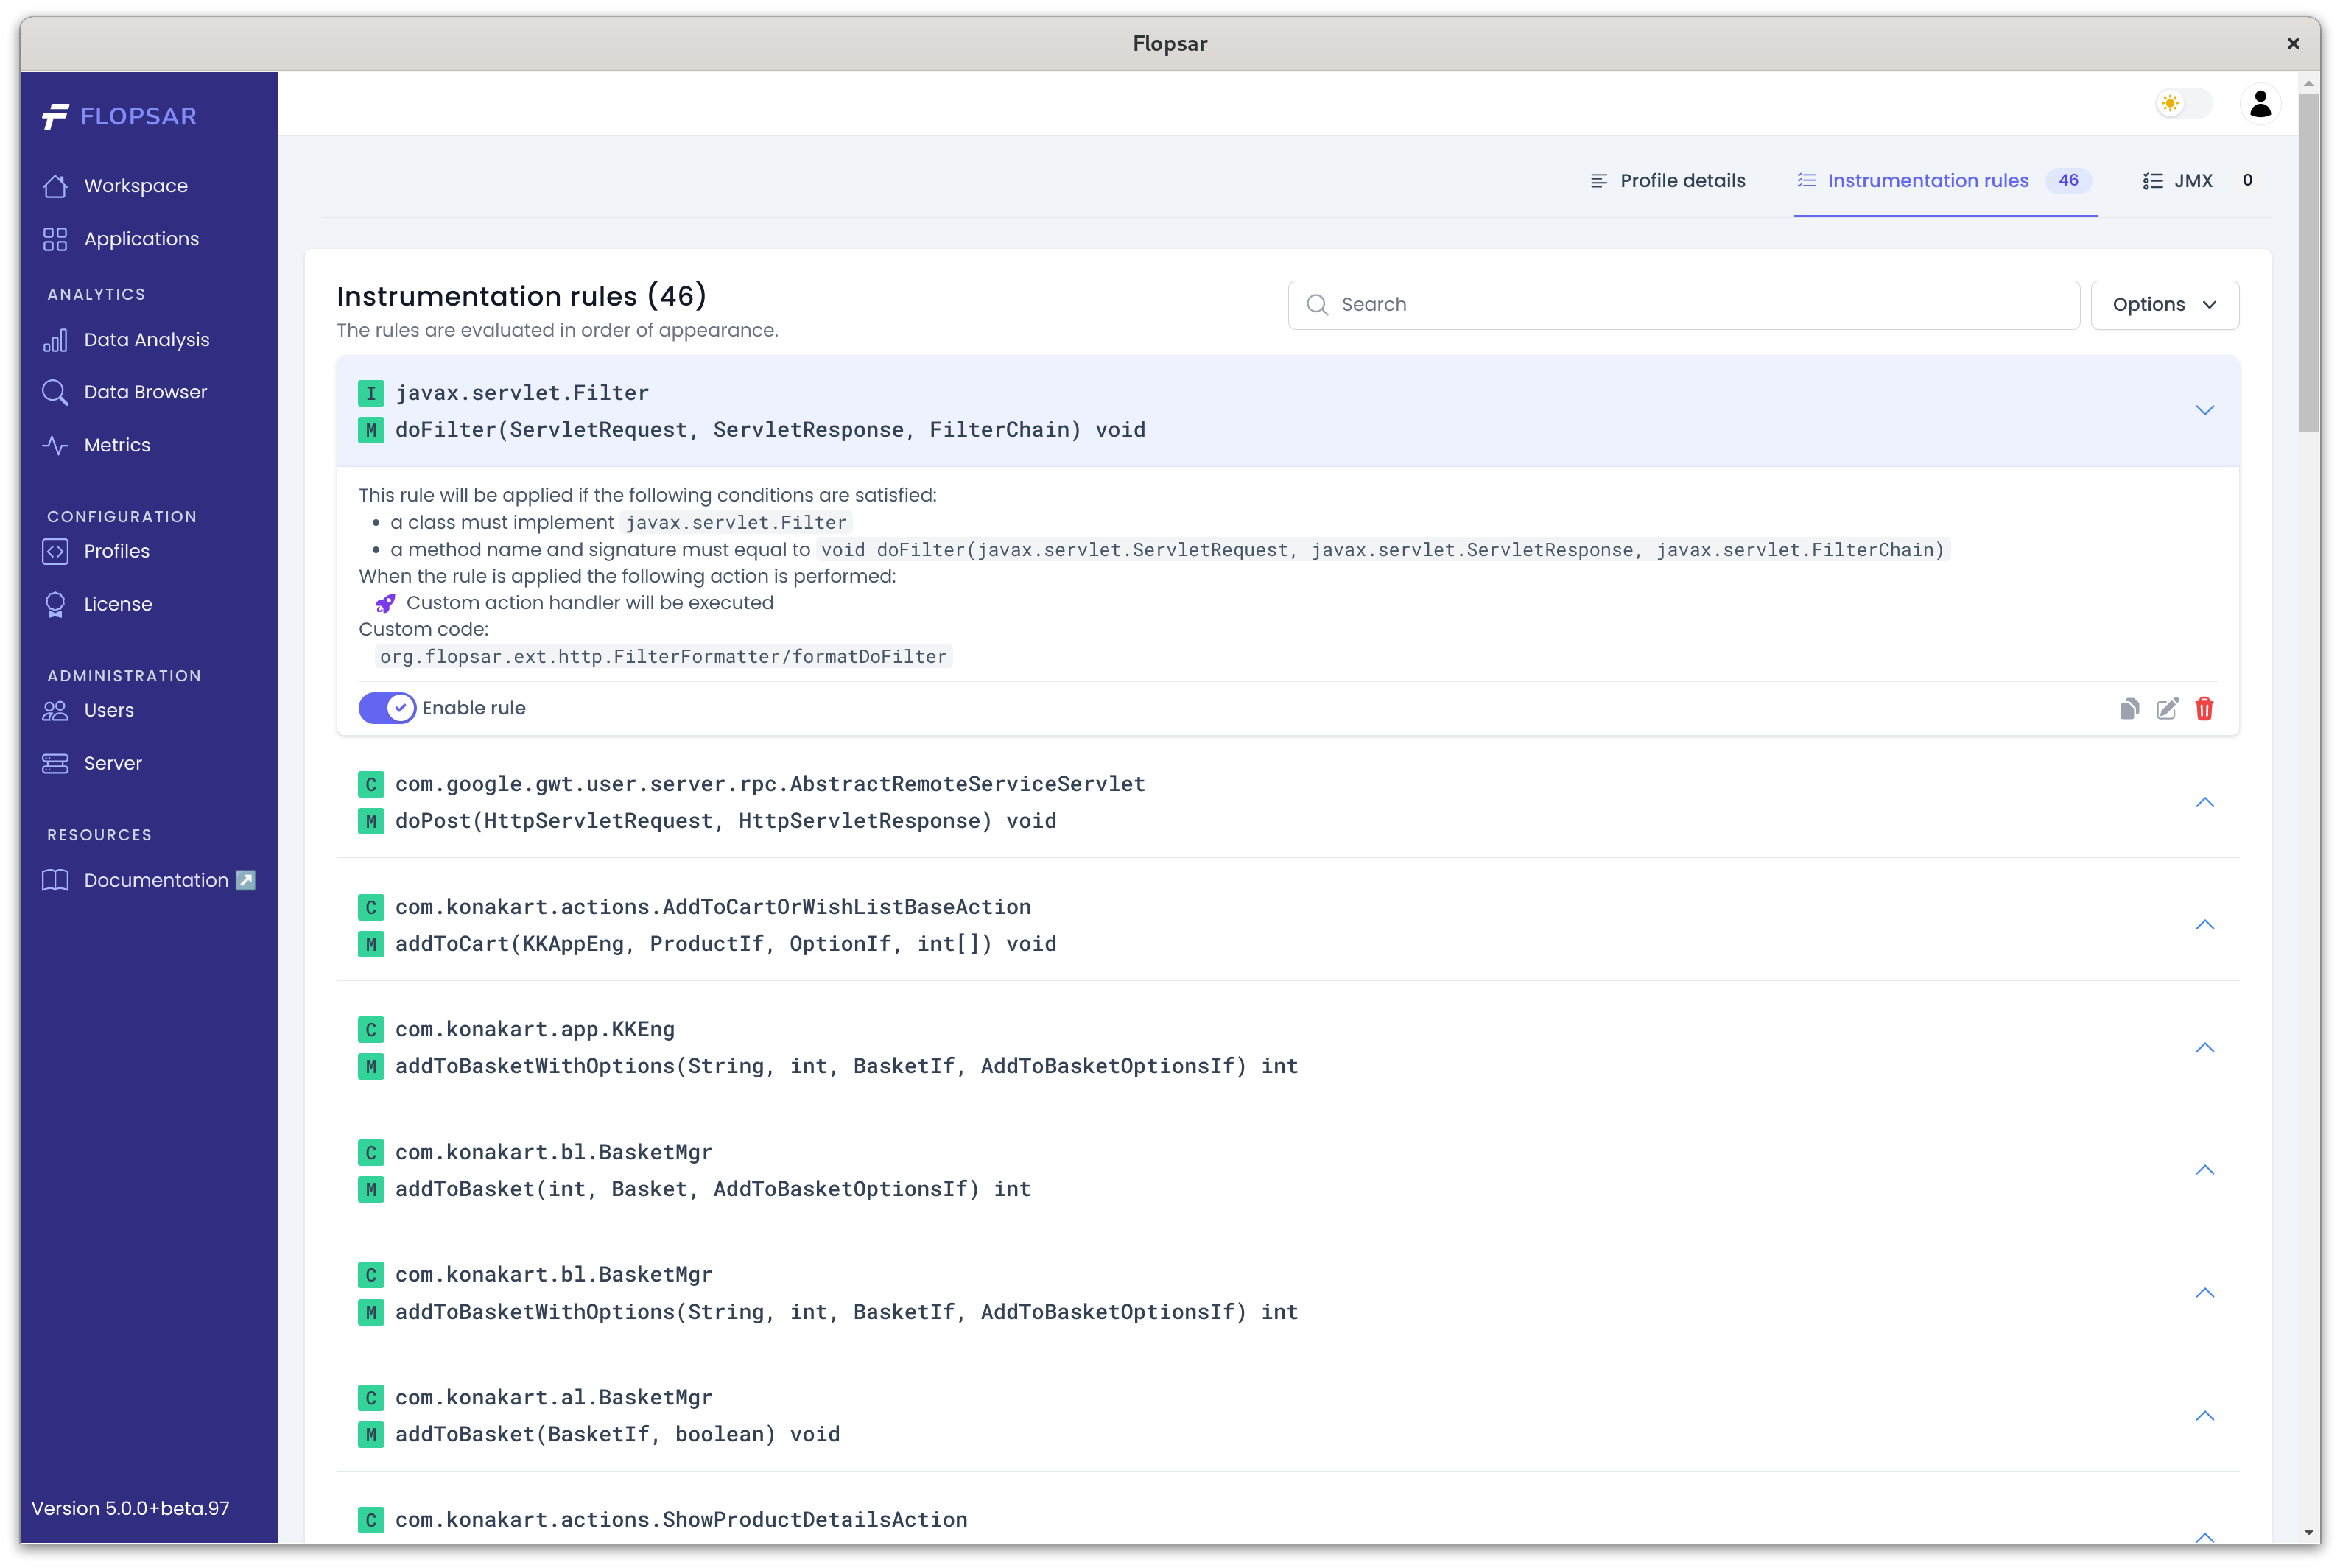
Task: Open Data Analysis from sidebar
Action: tap(146, 340)
